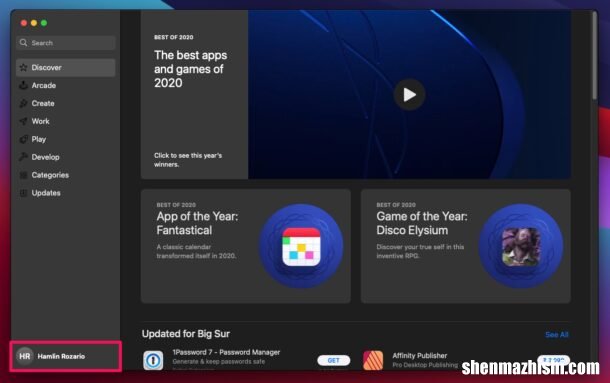The height and width of the screenshot is (383, 610).
Task: Select the Play label
Action: [39, 139]
